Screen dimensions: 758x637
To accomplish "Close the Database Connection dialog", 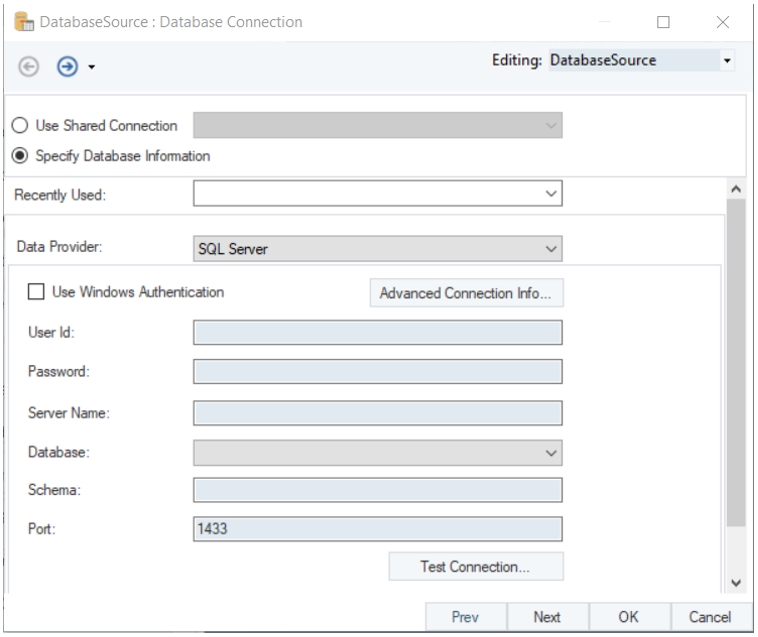I will [724, 21].
